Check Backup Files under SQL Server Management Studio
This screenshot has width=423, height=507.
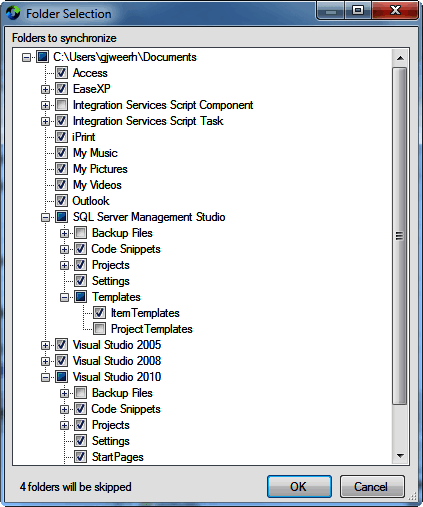pos(80,233)
